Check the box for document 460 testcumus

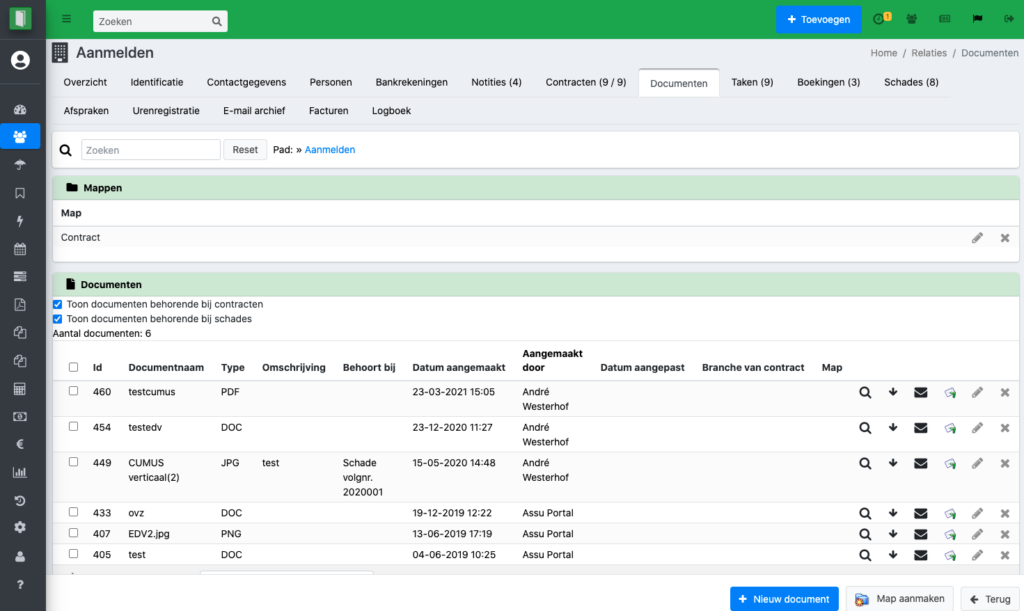point(73,390)
